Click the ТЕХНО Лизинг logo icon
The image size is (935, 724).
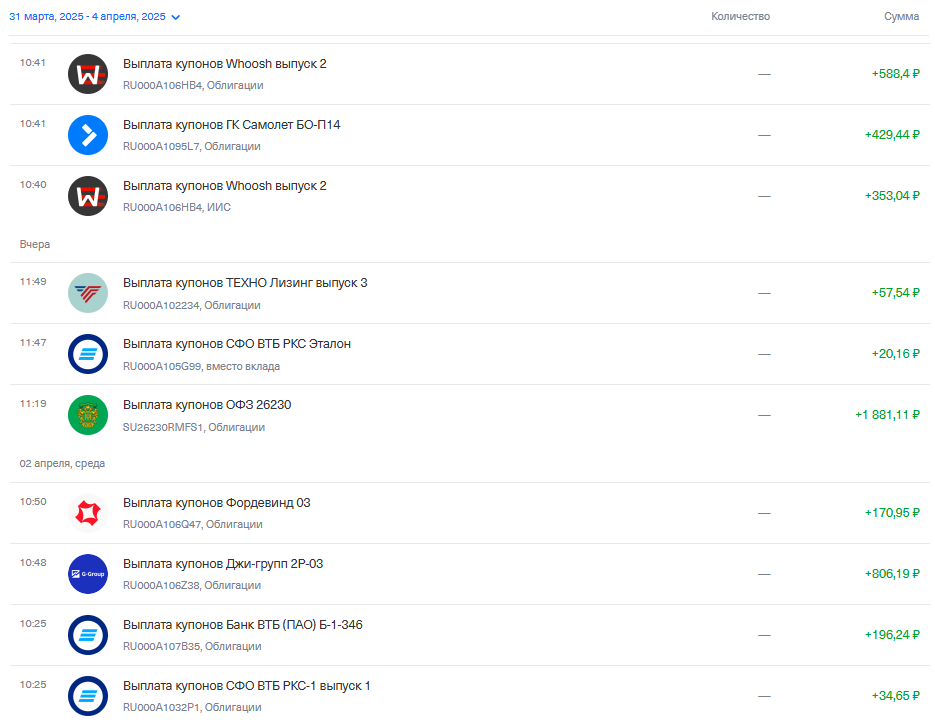88,293
